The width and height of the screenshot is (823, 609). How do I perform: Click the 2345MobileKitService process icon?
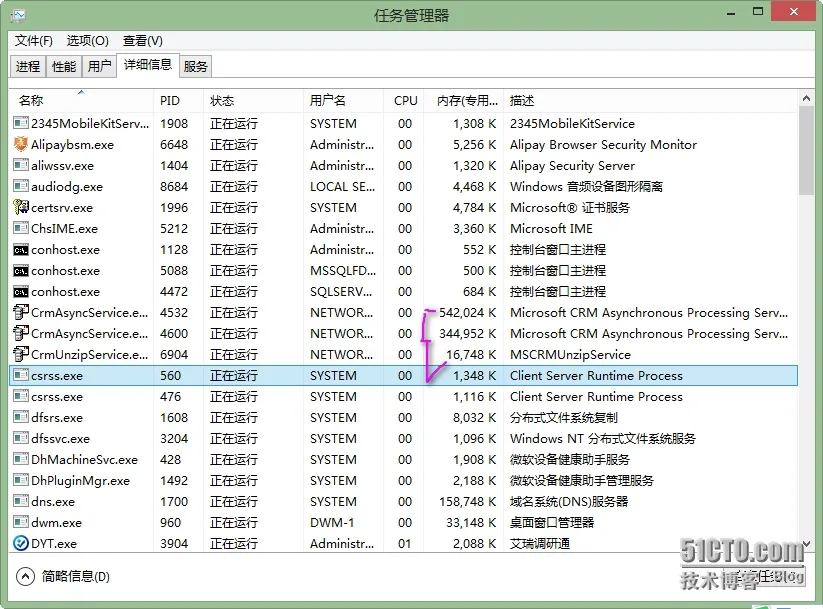(x=21, y=123)
